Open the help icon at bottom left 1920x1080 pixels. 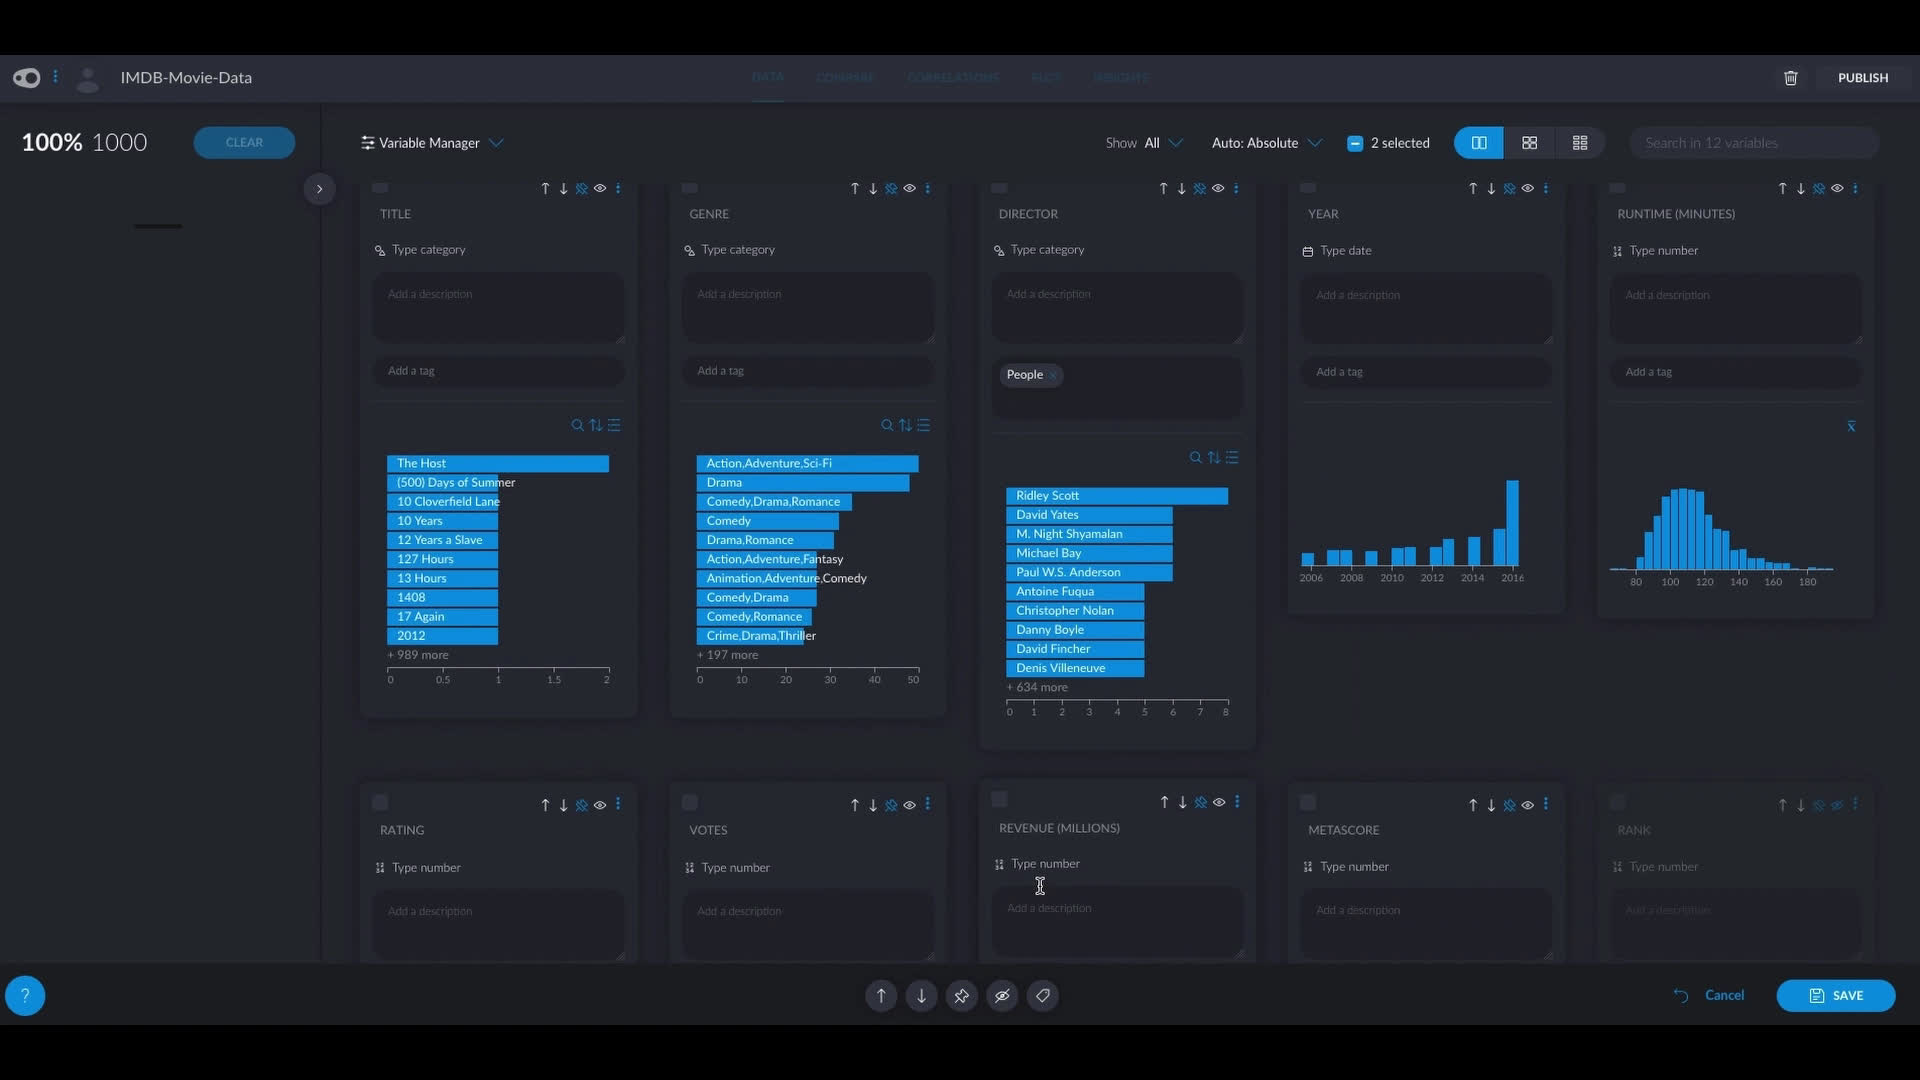point(24,995)
